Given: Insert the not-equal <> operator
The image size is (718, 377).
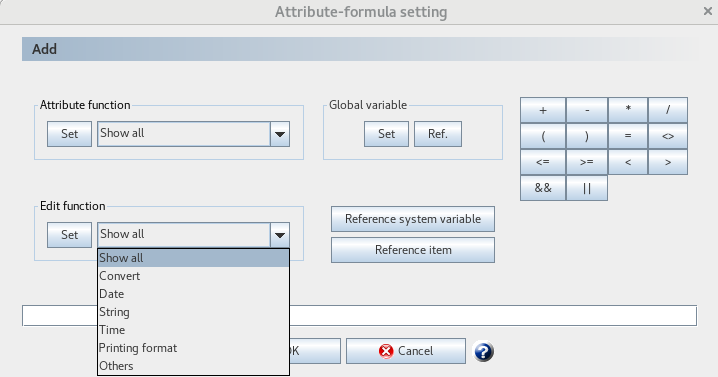Looking at the screenshot, I should pos(668,136).
